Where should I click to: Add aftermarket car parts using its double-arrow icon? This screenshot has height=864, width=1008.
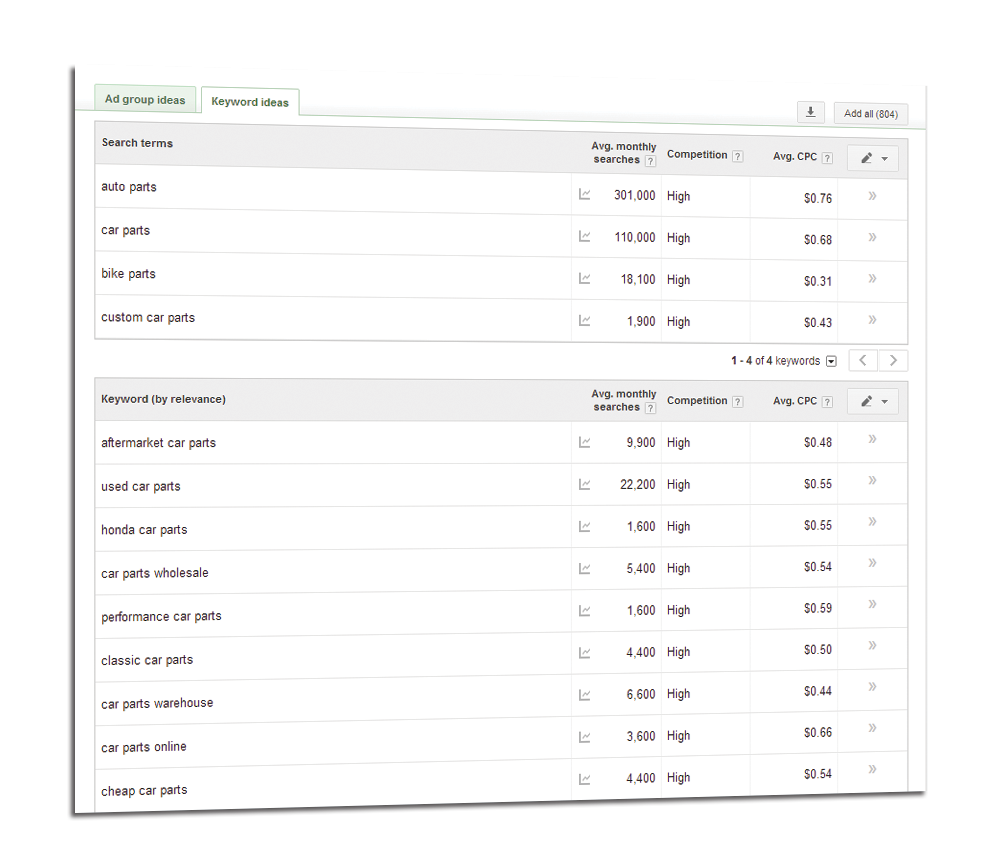873,437
